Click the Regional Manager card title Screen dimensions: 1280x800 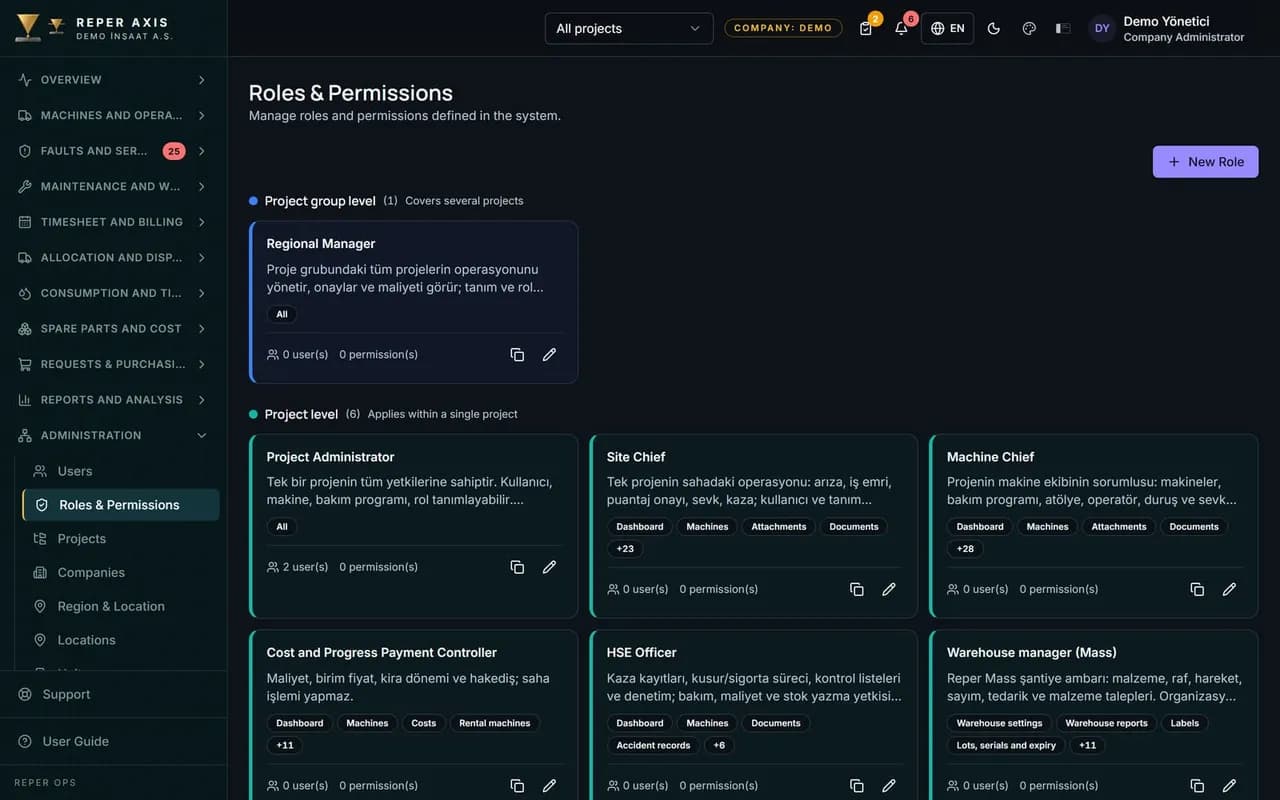click(321, 244)
